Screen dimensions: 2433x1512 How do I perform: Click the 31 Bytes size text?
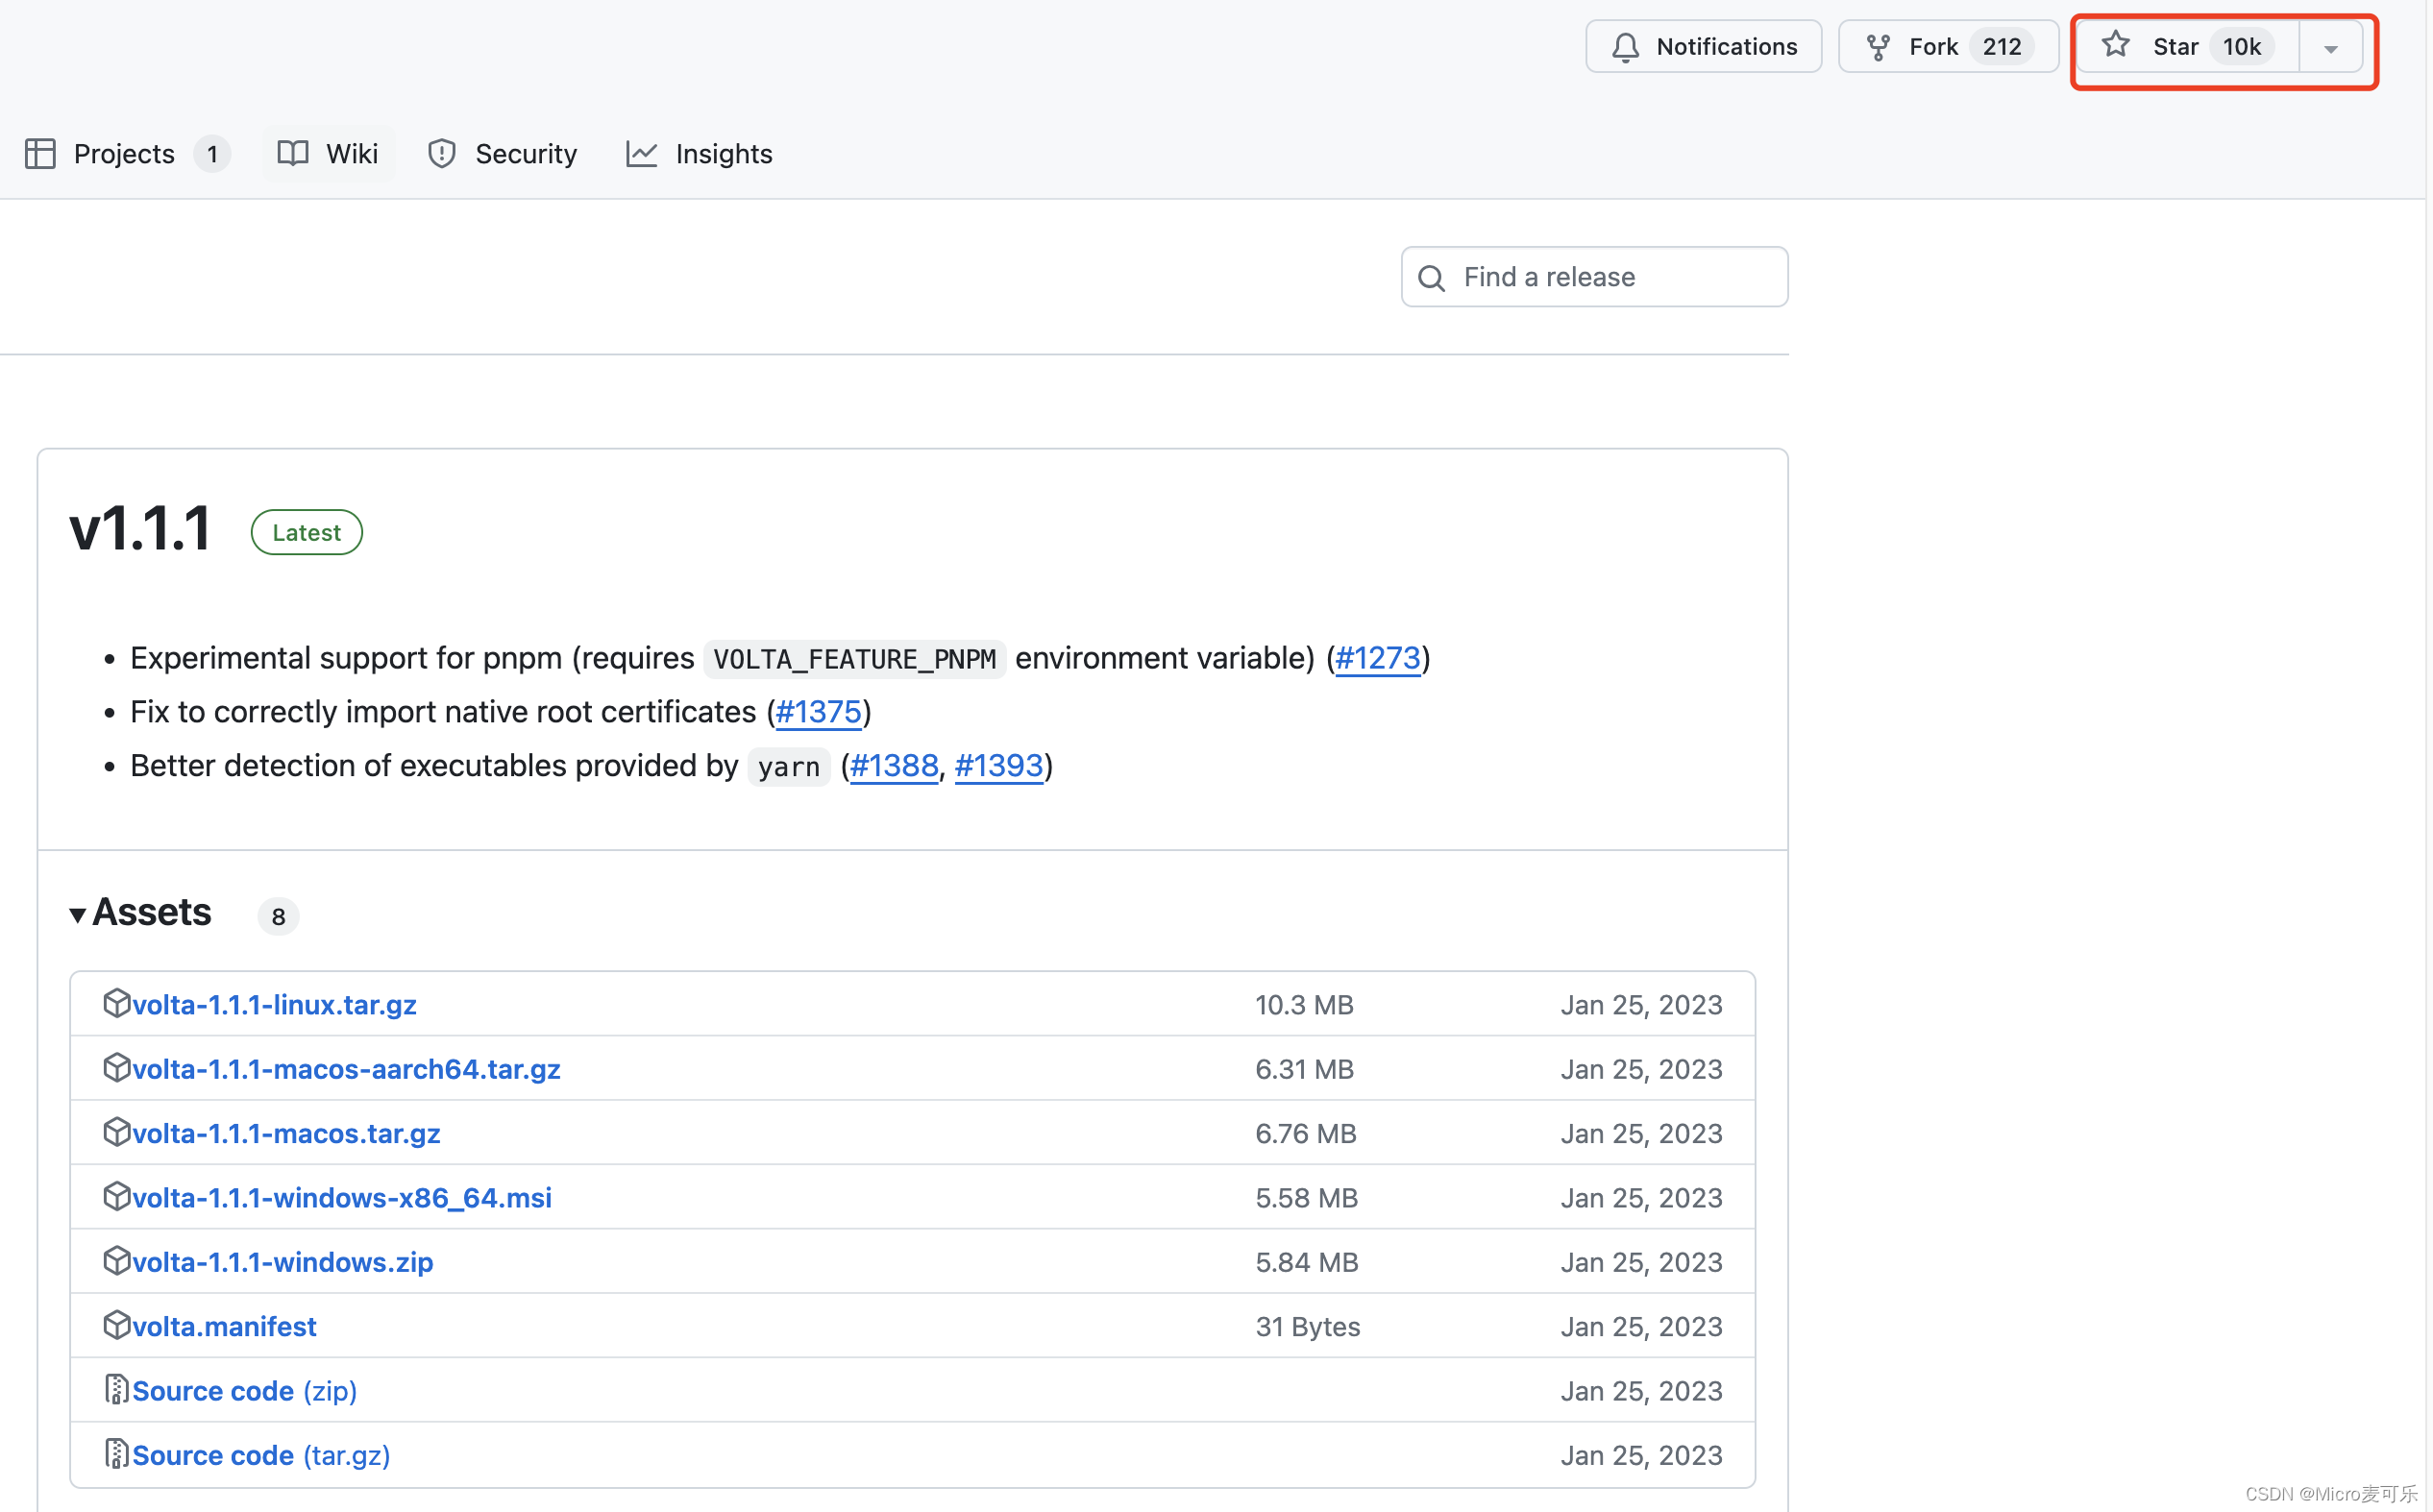(1307, 1326)
